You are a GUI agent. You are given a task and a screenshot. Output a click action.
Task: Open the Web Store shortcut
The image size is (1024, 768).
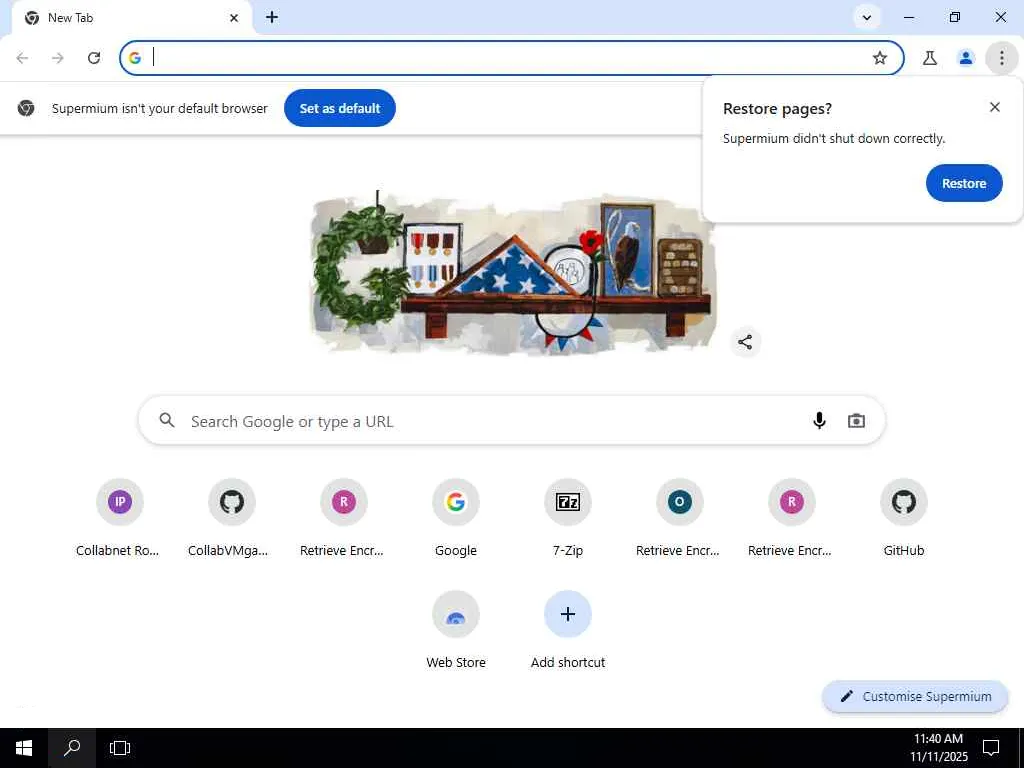[456, 630]
